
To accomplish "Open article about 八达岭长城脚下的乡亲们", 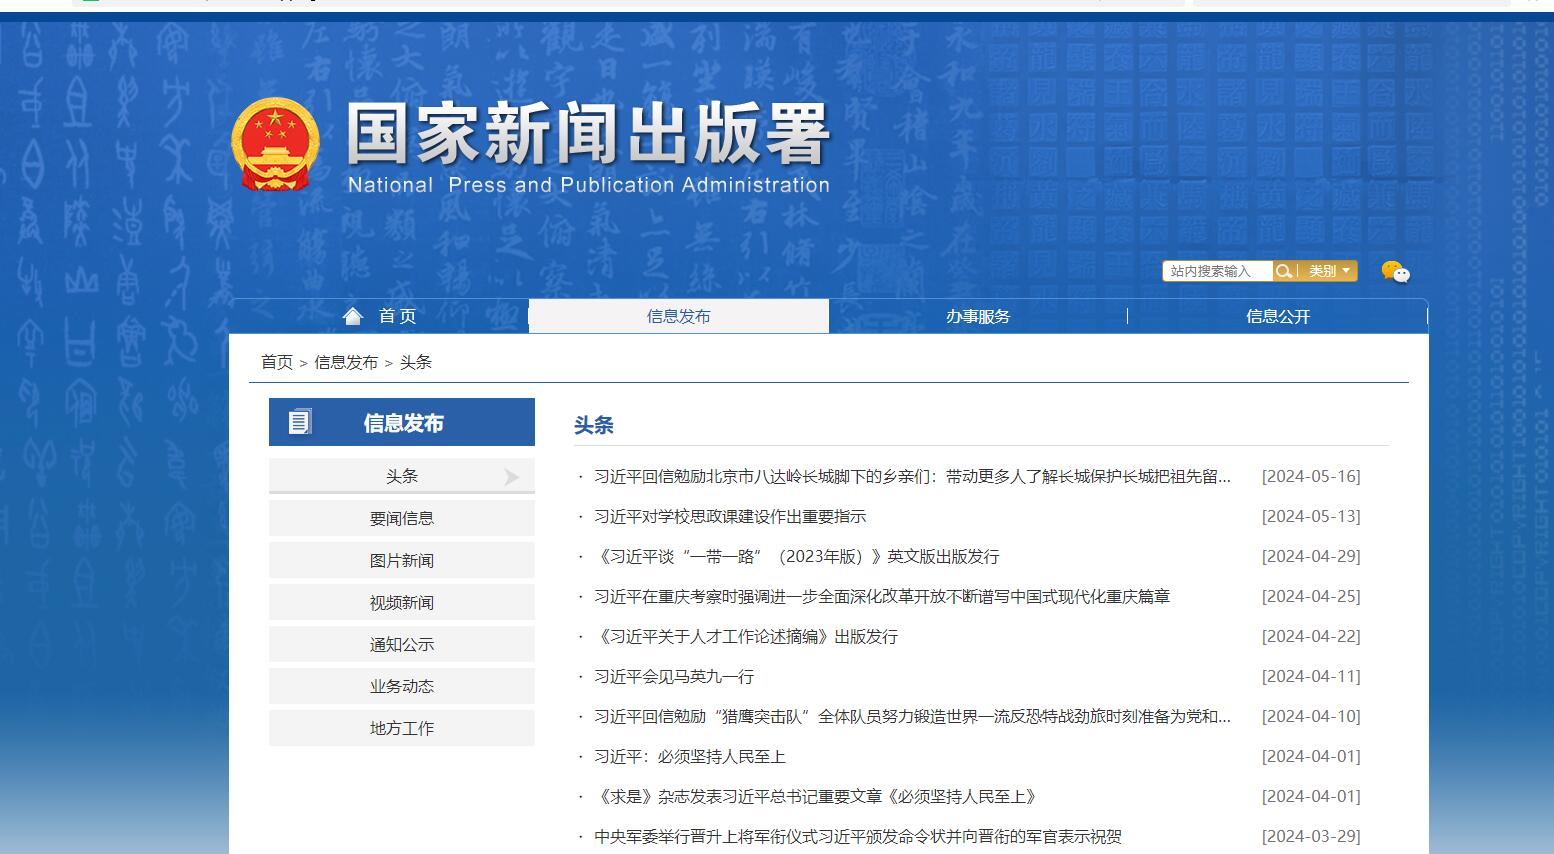I will point(912,476).
